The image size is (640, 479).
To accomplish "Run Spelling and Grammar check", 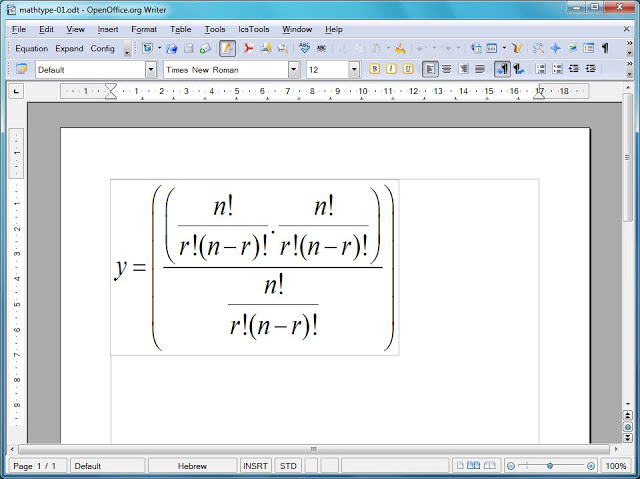I will tap(304, 49).
